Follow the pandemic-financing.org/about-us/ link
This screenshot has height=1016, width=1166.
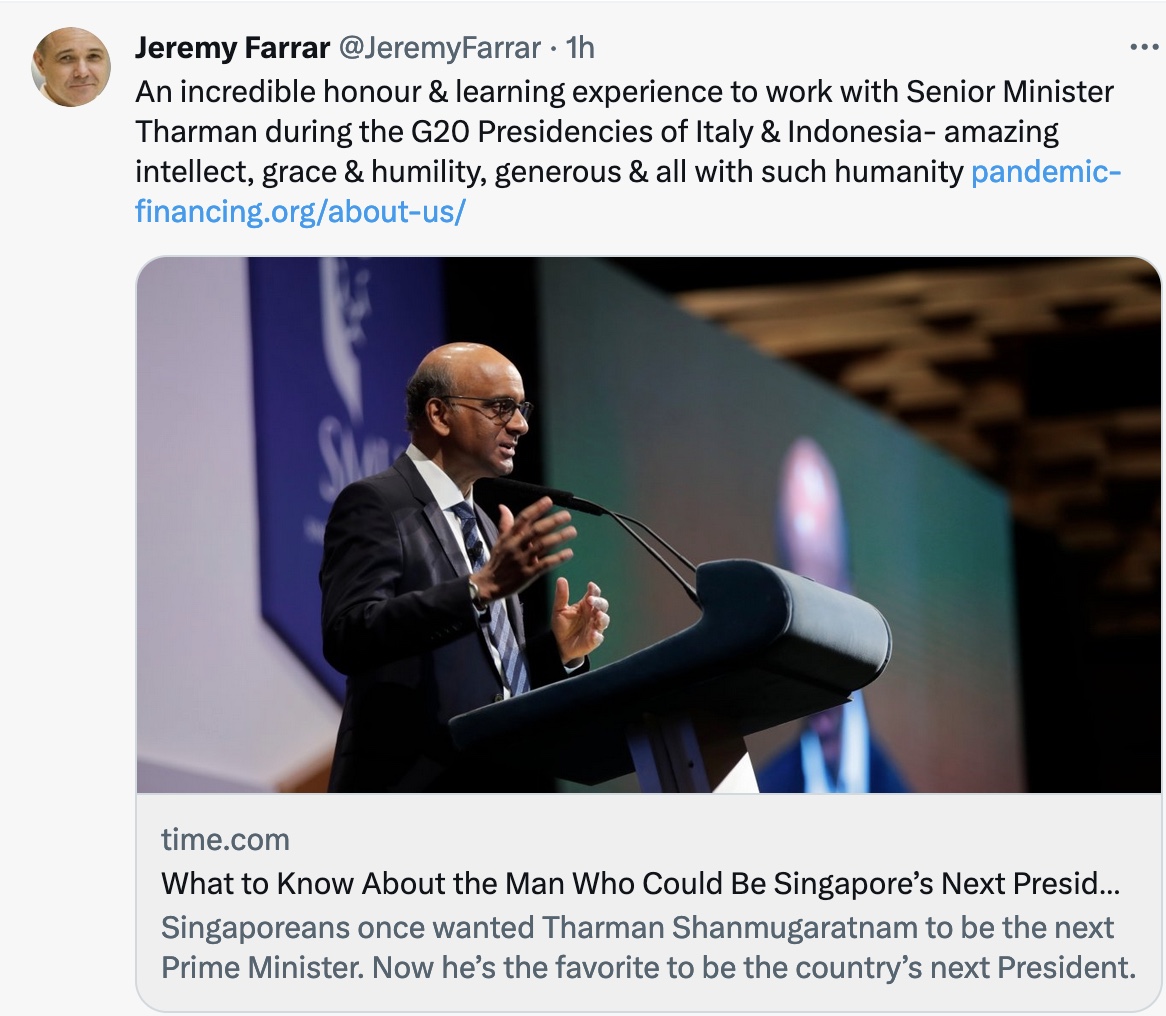[1046, 172]
